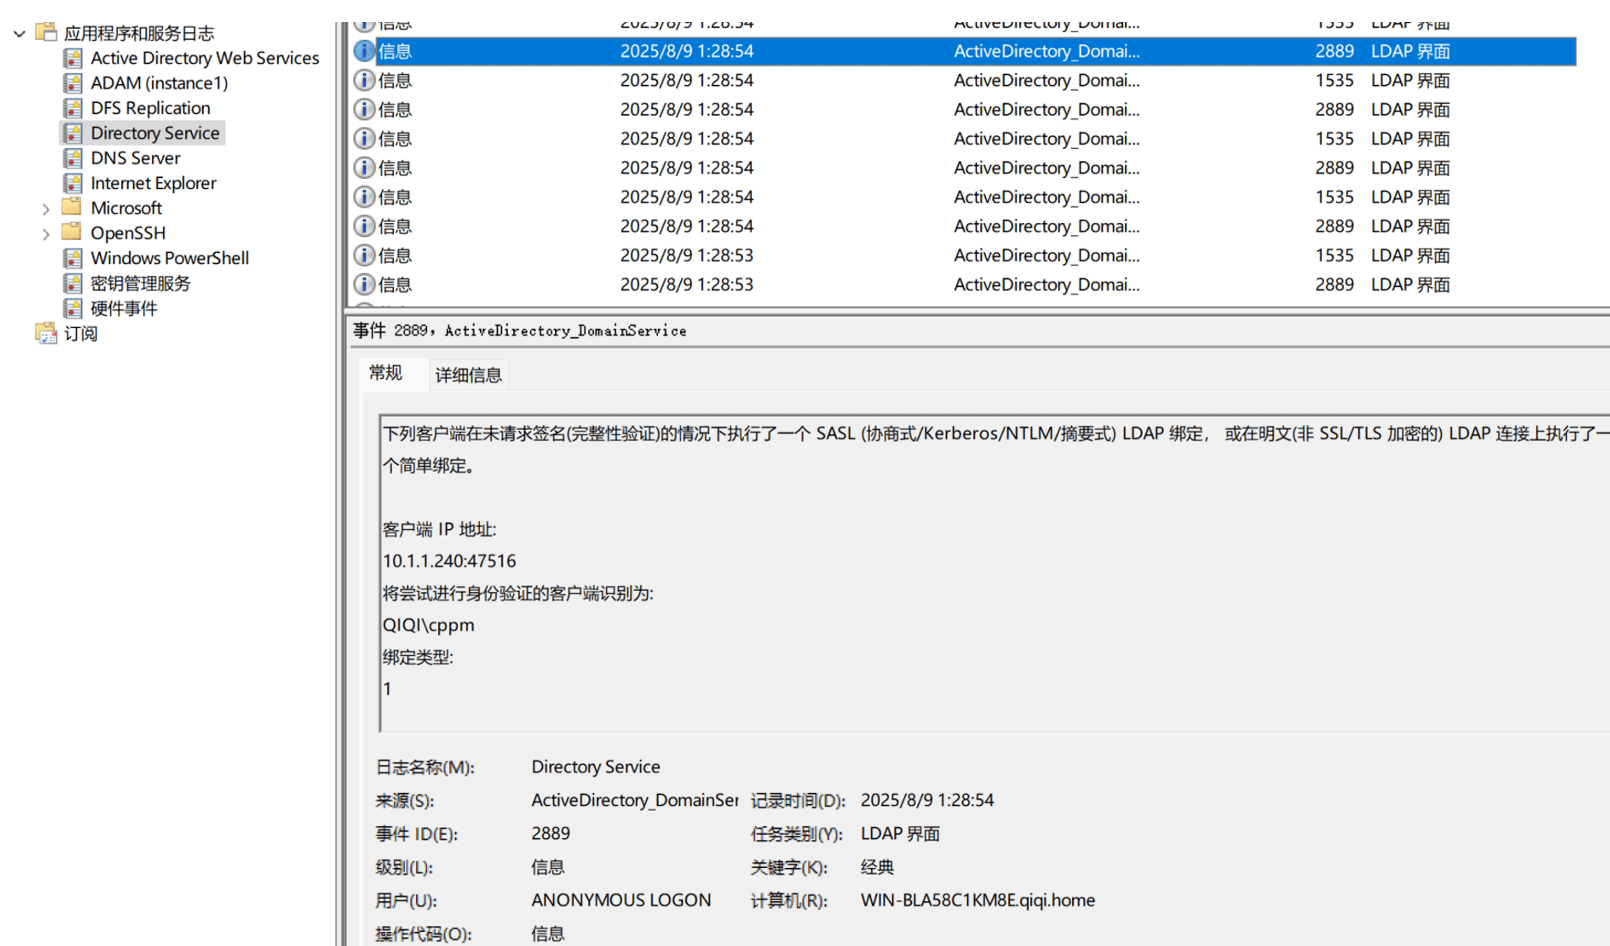Click the Microsoft folder icon
This screenshot has height=946, width=1610.
tap(72, 207)
